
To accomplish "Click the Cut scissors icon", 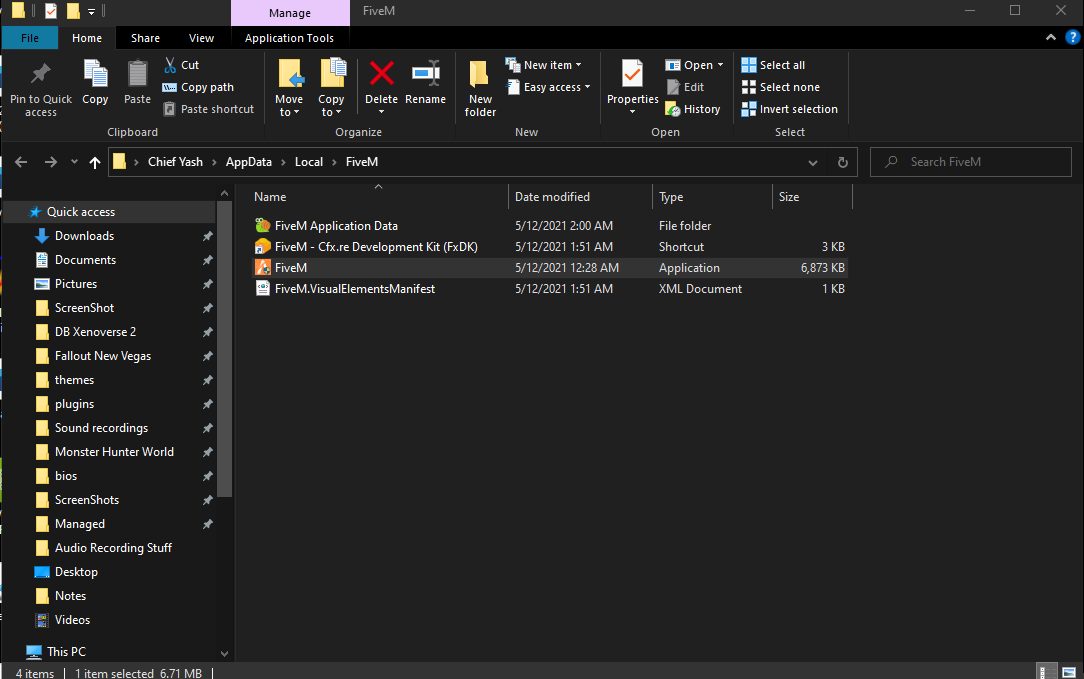I will (x=170, y=65).
